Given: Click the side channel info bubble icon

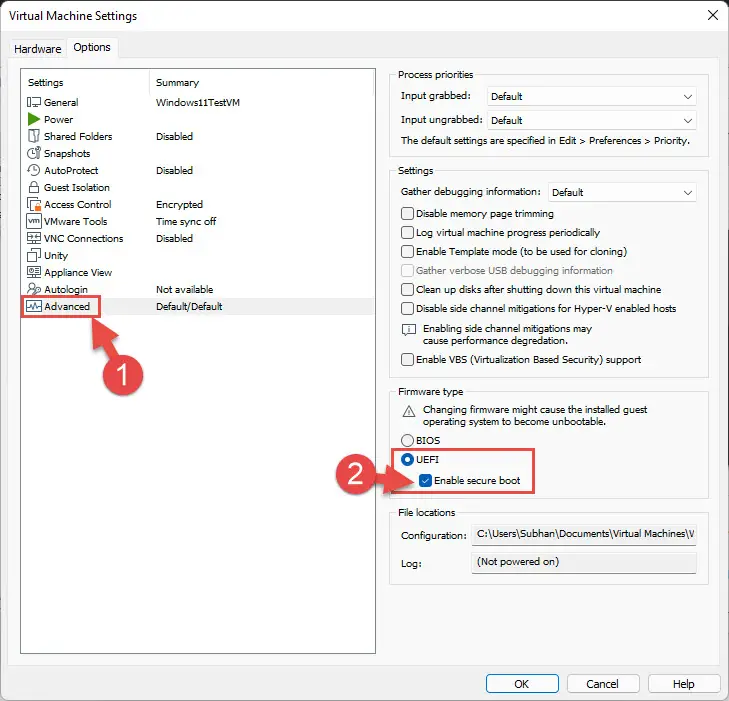Looking at the screenshot, I should 409,330.
